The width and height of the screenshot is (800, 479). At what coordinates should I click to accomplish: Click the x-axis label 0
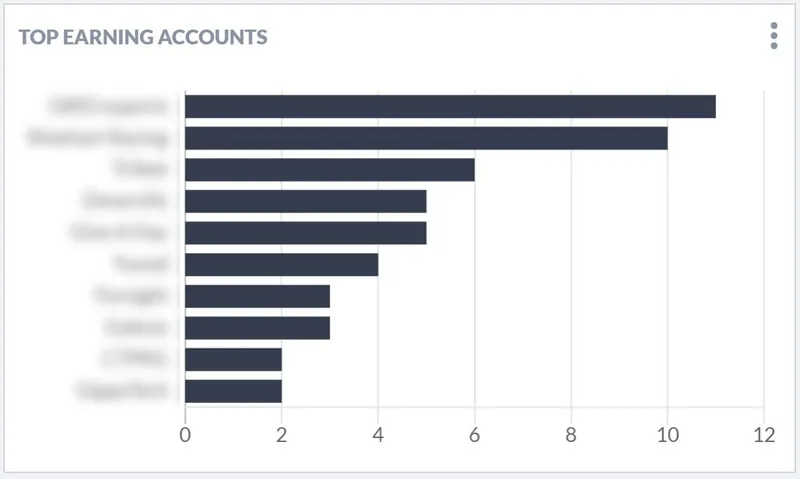[185, 435]
